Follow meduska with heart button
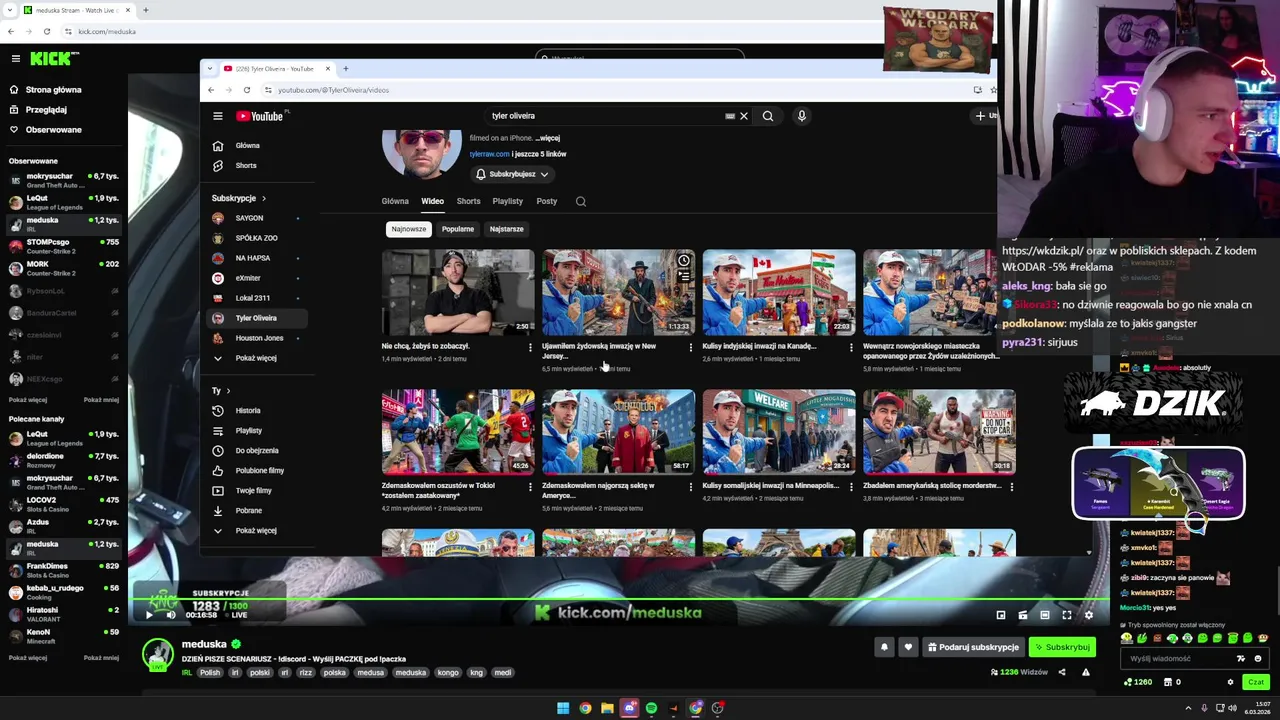1280x720 pixels. tap(908, 647)
